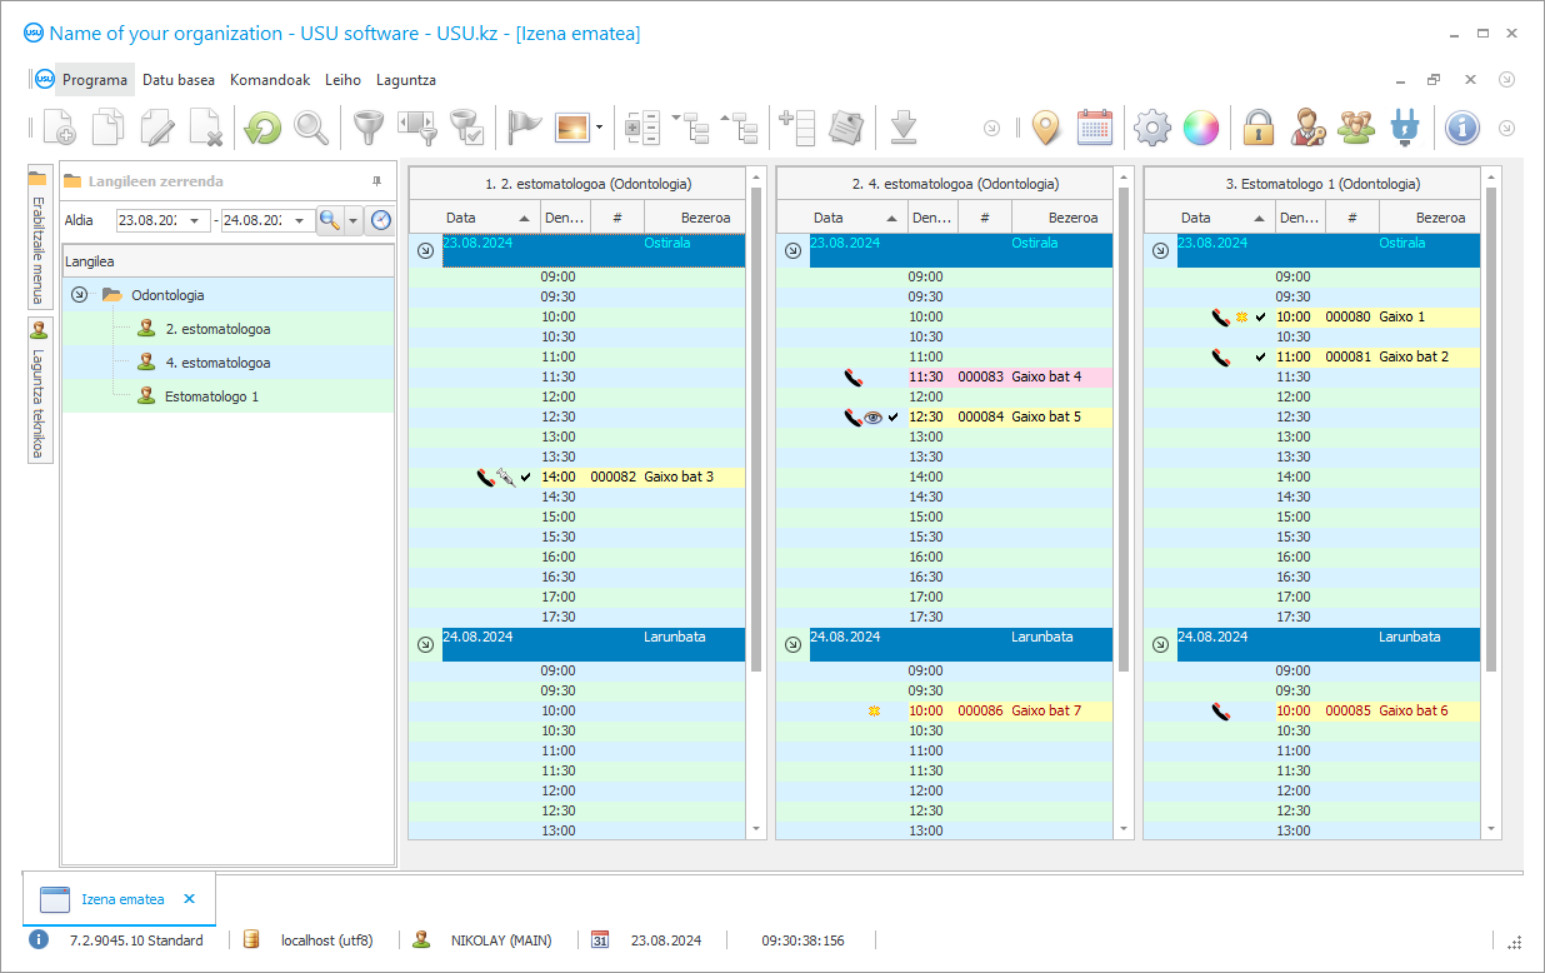
Task: Toggle the eye icon on 12:30 appointment
Action: point(873,417)
